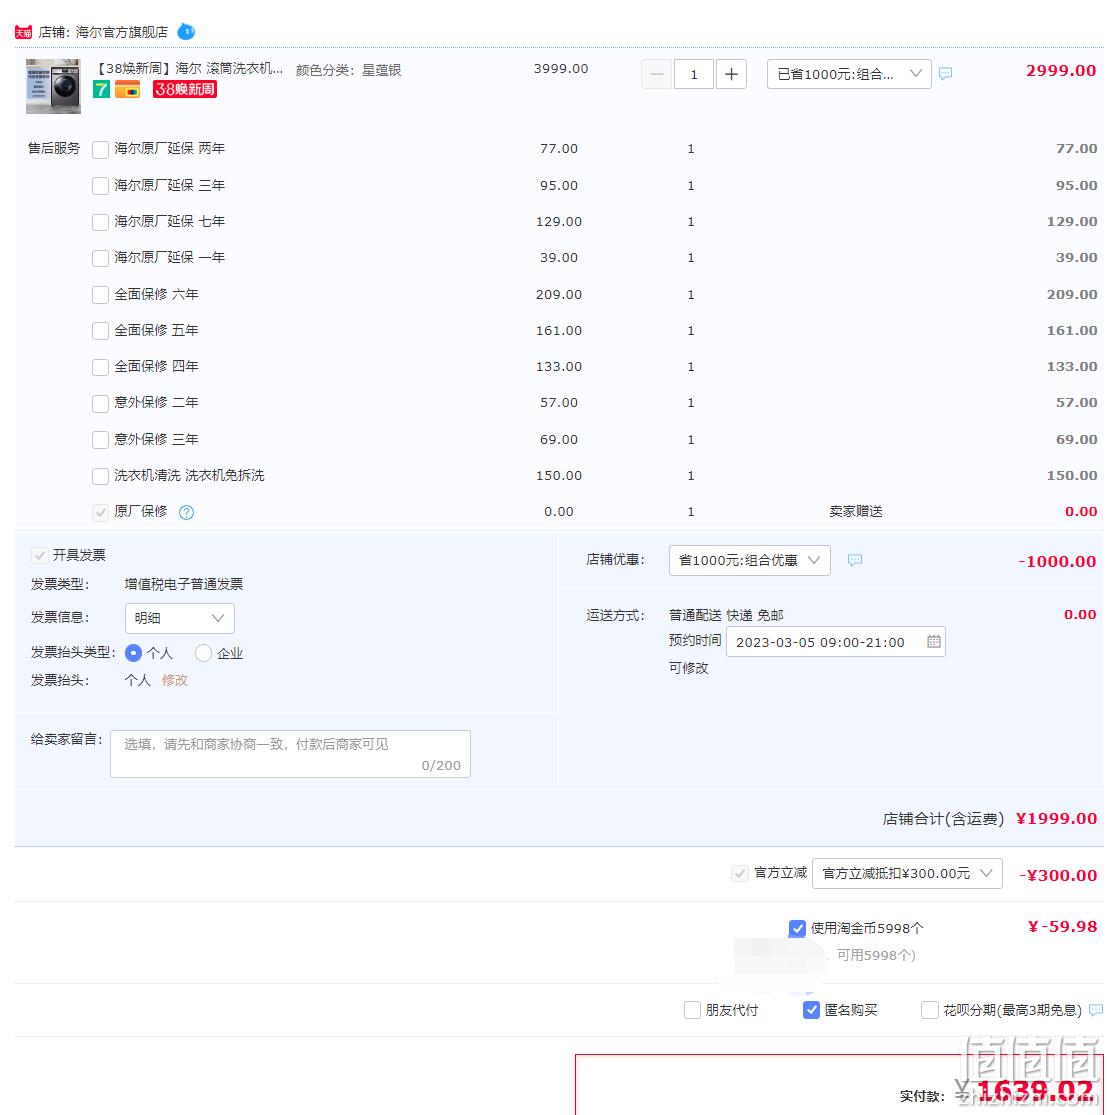The height and width of the screenshot is (1115, 1108).
Task: Click the 修改 link for invoice title
Action: 174,681
